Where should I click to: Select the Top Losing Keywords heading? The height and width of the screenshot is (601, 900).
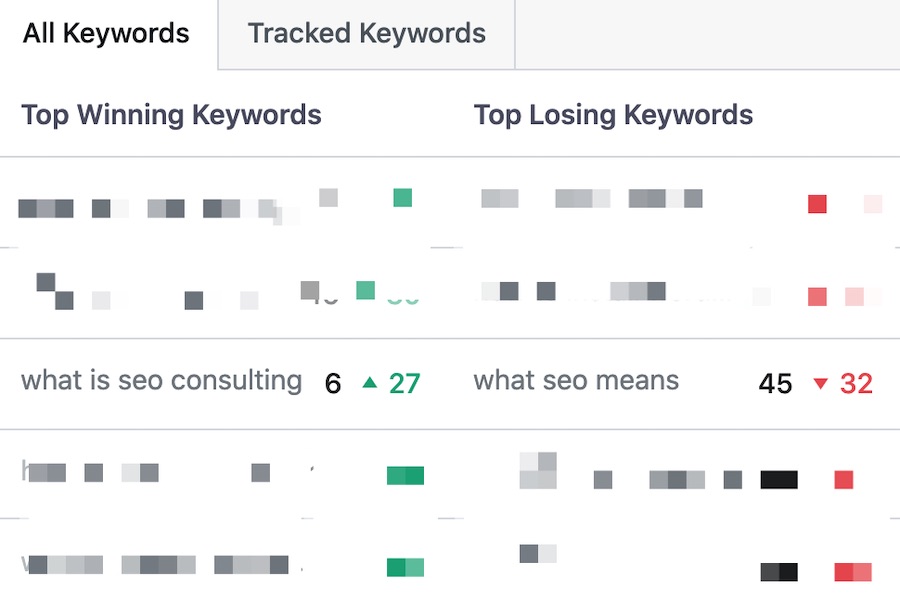[613, 115]
